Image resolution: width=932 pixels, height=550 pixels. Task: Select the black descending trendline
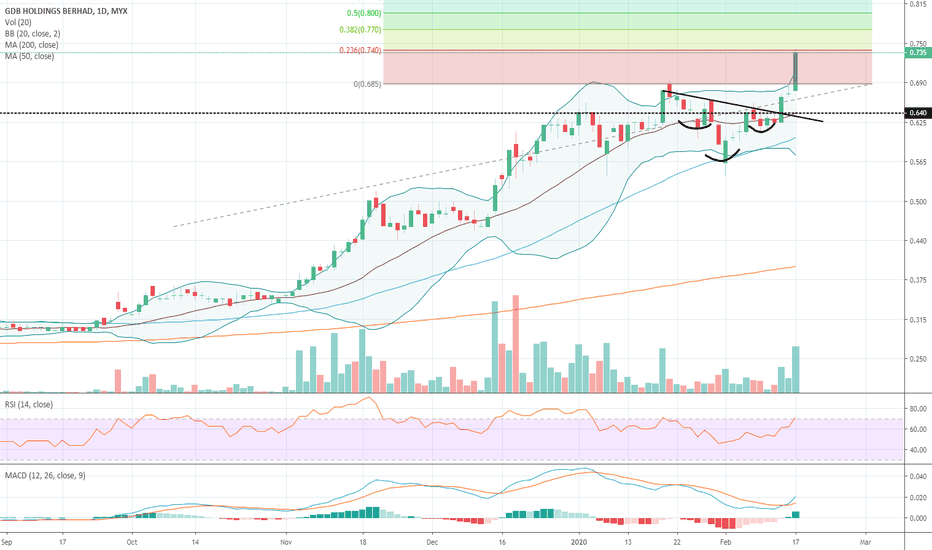pos(743,107)
